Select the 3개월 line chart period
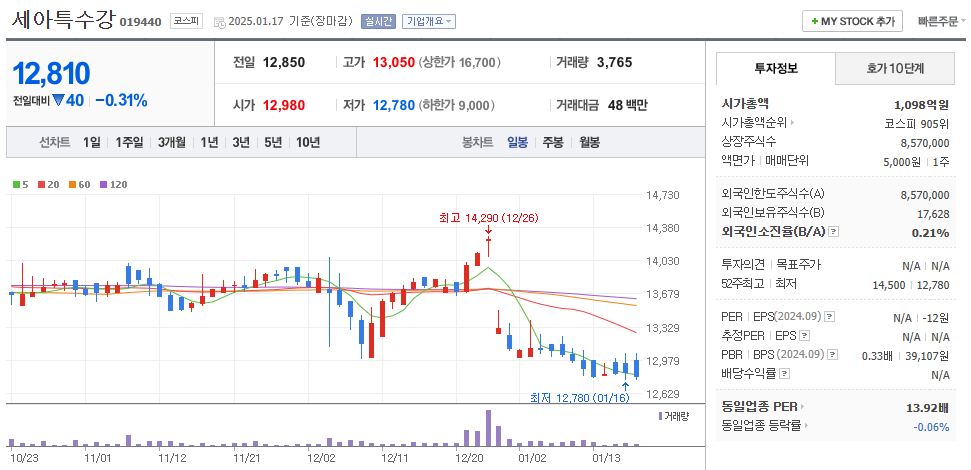This screenshot has width=971, height=470. point(172,142)
